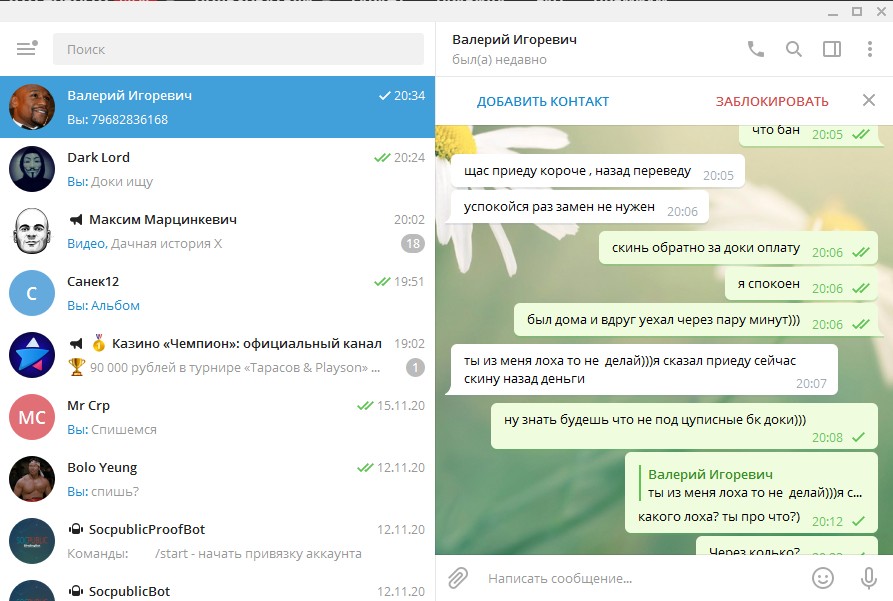This screenshot has width=893, height=601.
Task: Click the bot icon beside SocpublicProofBot
Action: pyautogui.click(x=76, y=529)
